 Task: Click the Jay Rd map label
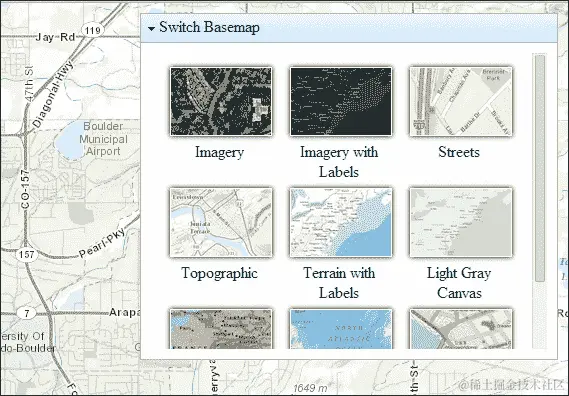55,37
